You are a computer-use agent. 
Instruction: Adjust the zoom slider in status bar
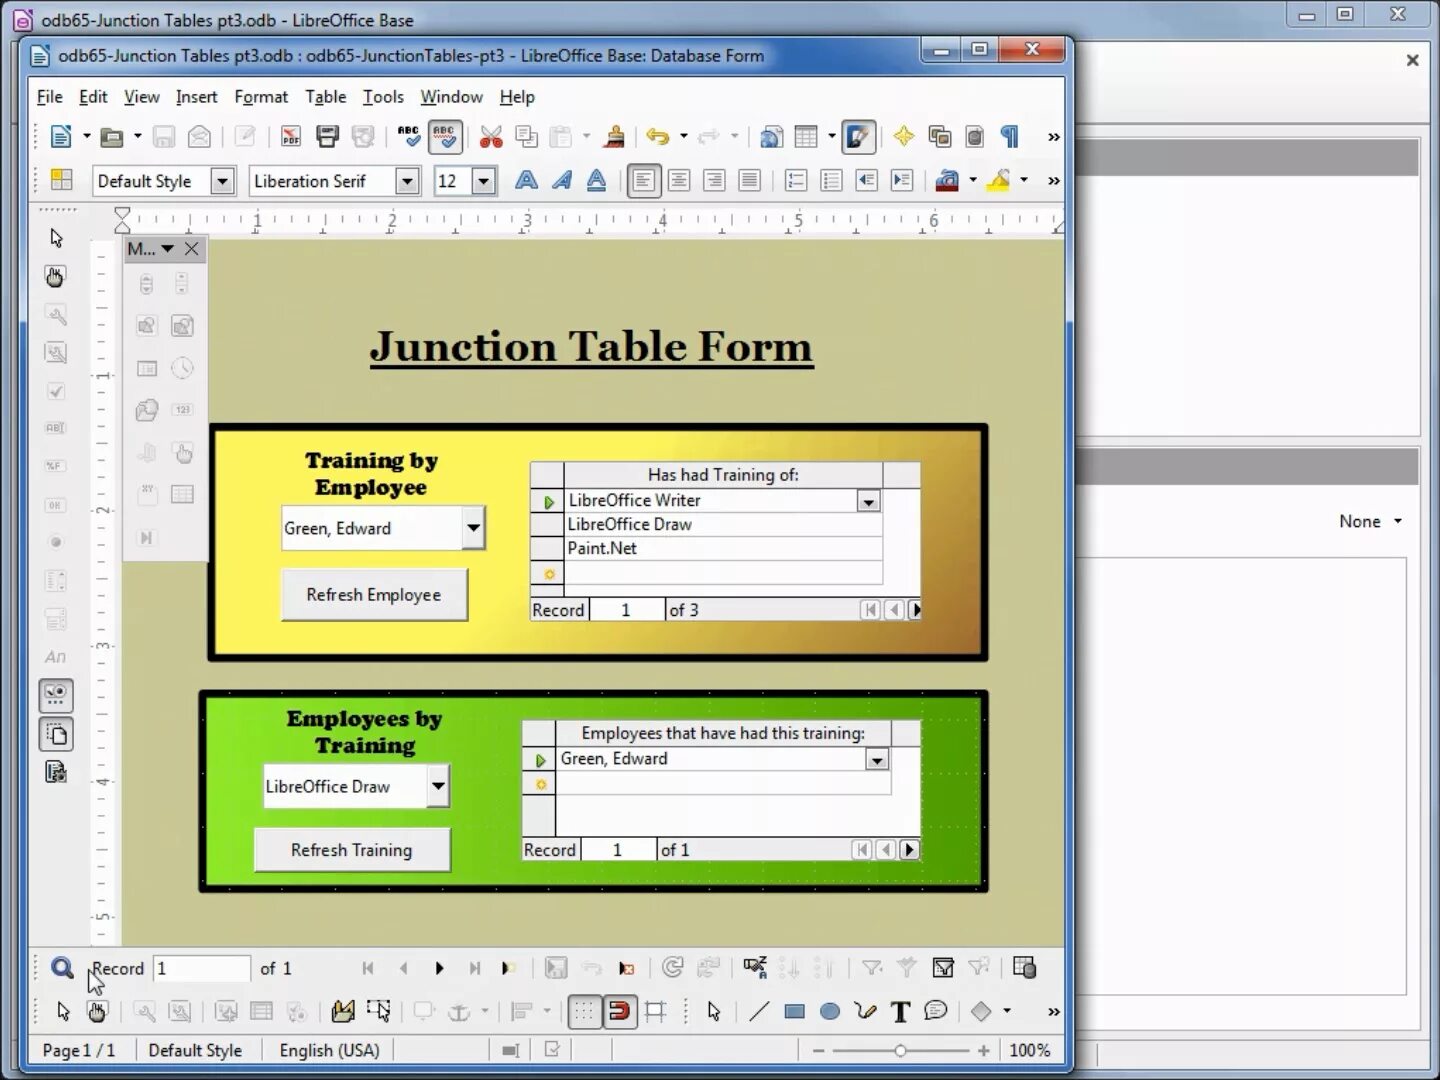[900, 1050]
